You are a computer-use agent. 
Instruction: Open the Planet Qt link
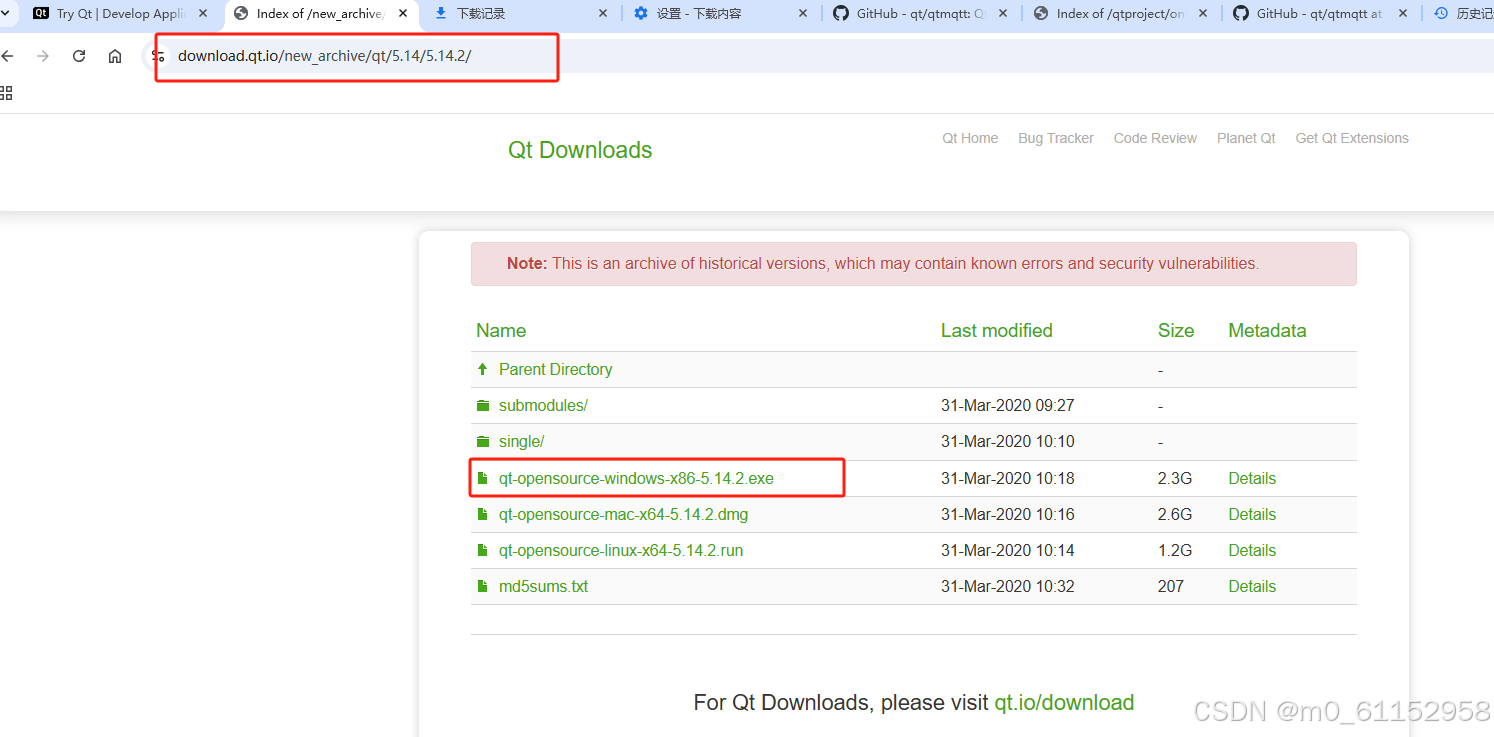[1245, 138]
